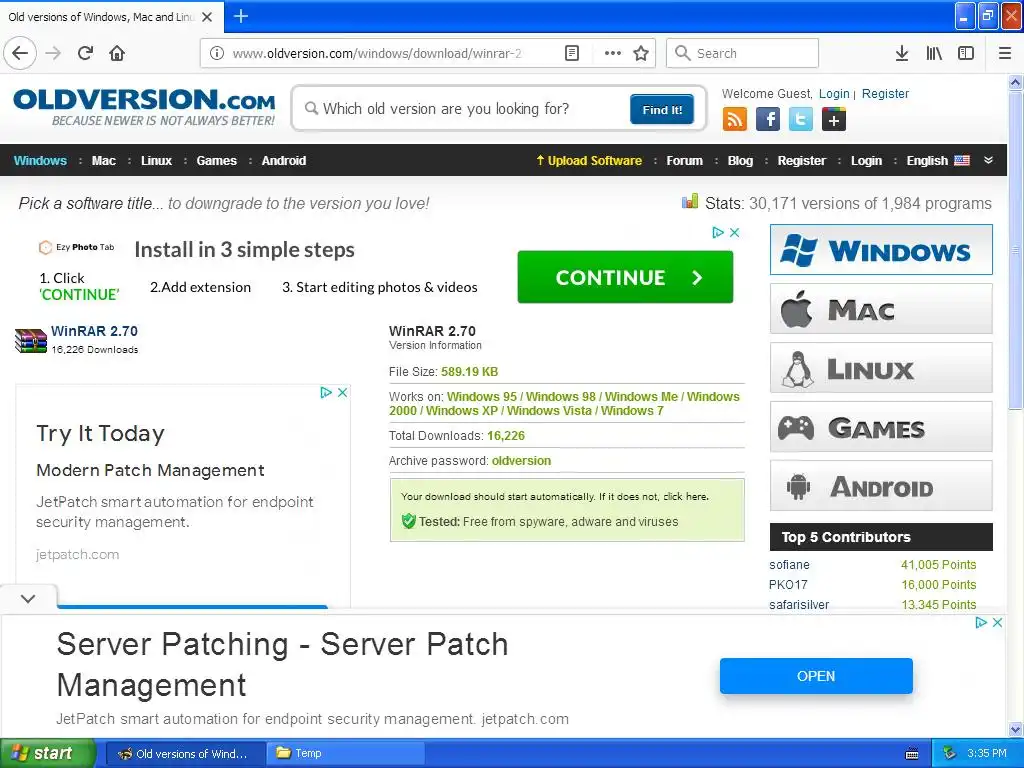Viewport: 1024px width, 768px height.
Task: Open Forum in nav bar
Action: point(684,161)
